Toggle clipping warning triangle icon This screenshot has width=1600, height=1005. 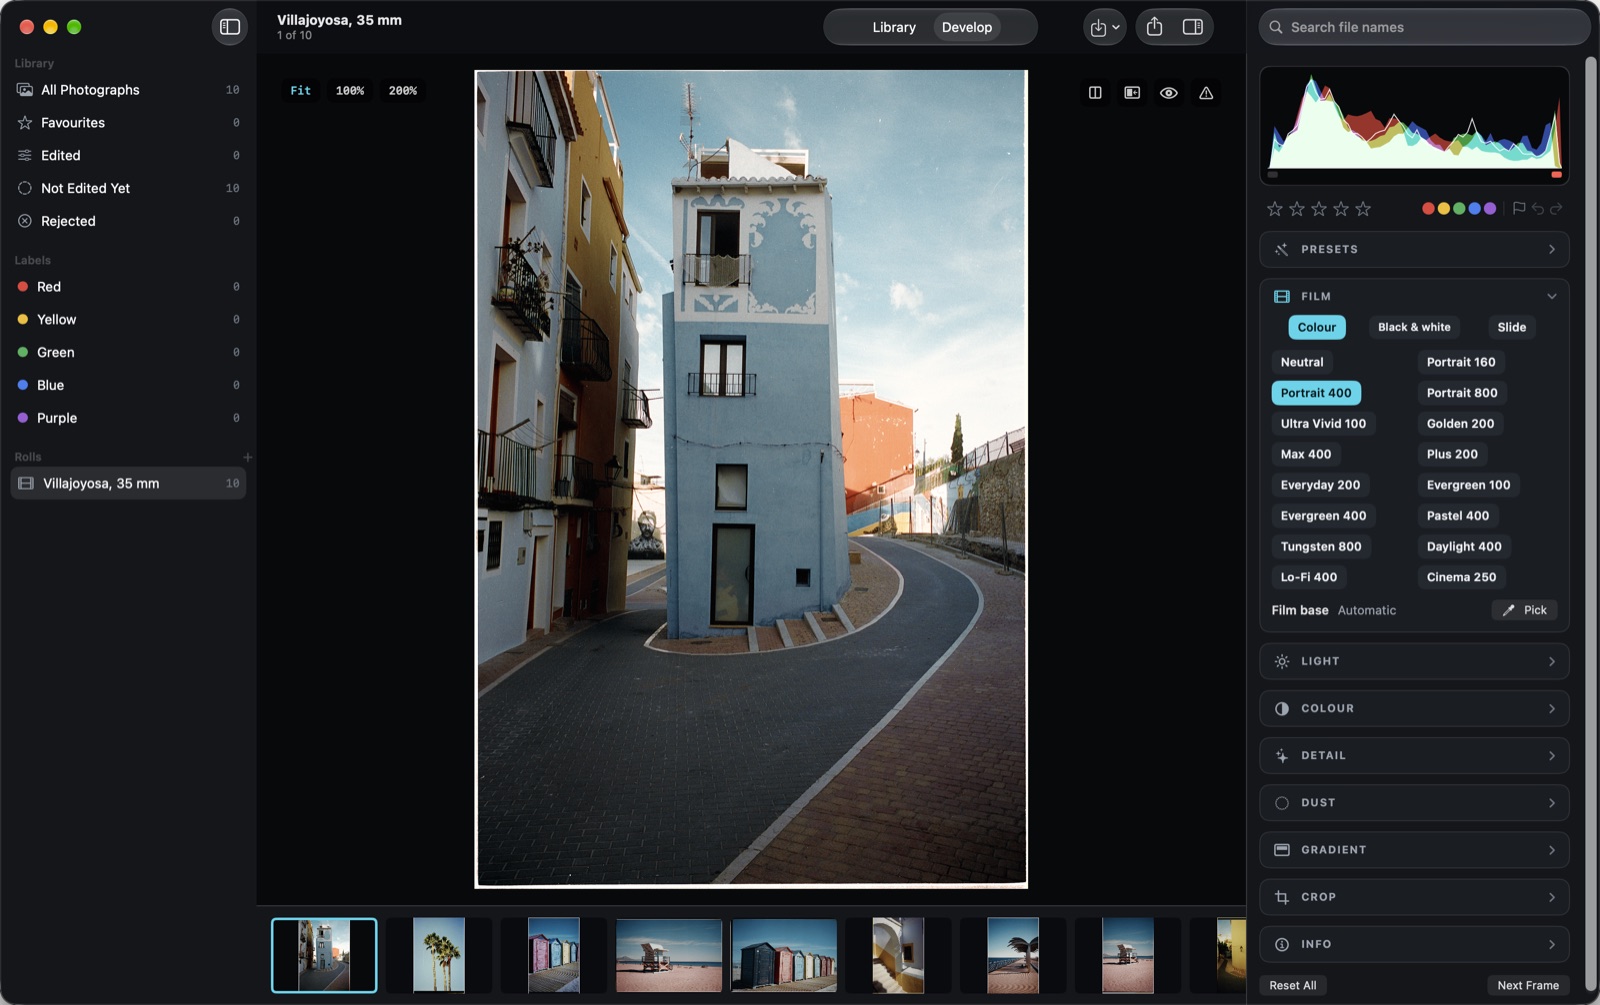(x=1206, y=92)
